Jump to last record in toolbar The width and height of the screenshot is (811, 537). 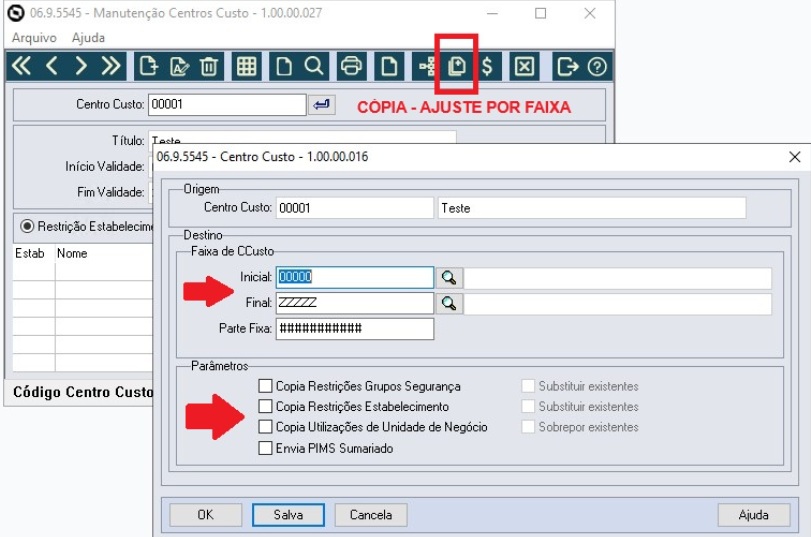(x=111, y=67)
